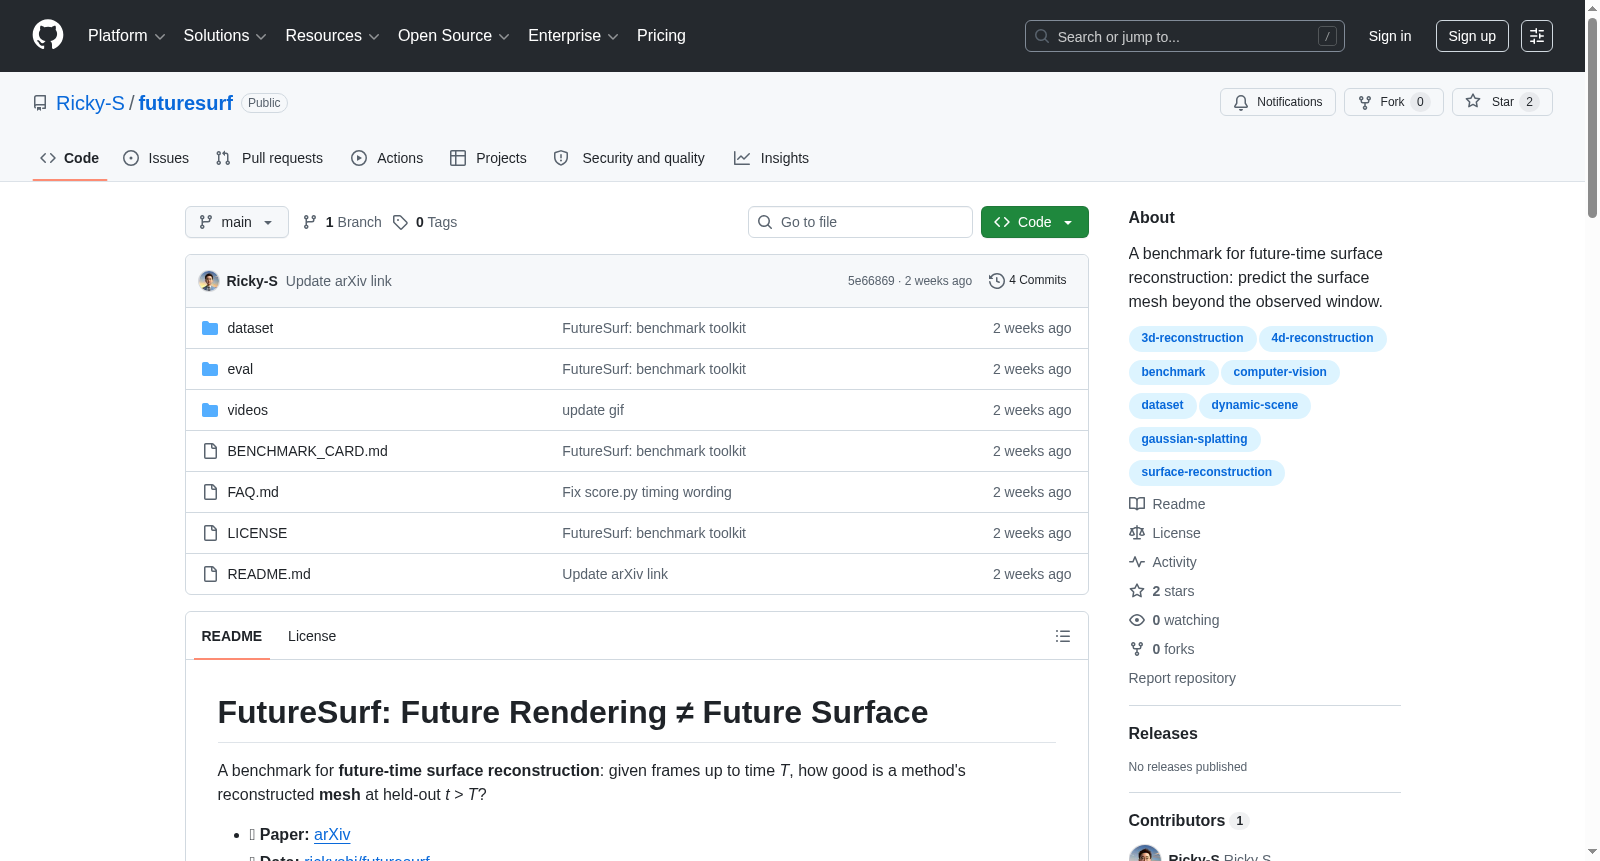Viewport: 1600px width, 861px height.
Task: Open the Releases heading link
Action: (x=1163, y=733)
